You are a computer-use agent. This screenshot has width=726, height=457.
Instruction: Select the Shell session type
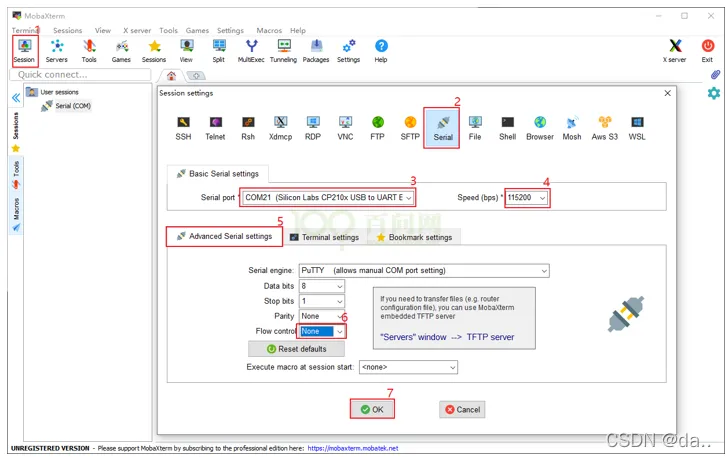(508, 128)
